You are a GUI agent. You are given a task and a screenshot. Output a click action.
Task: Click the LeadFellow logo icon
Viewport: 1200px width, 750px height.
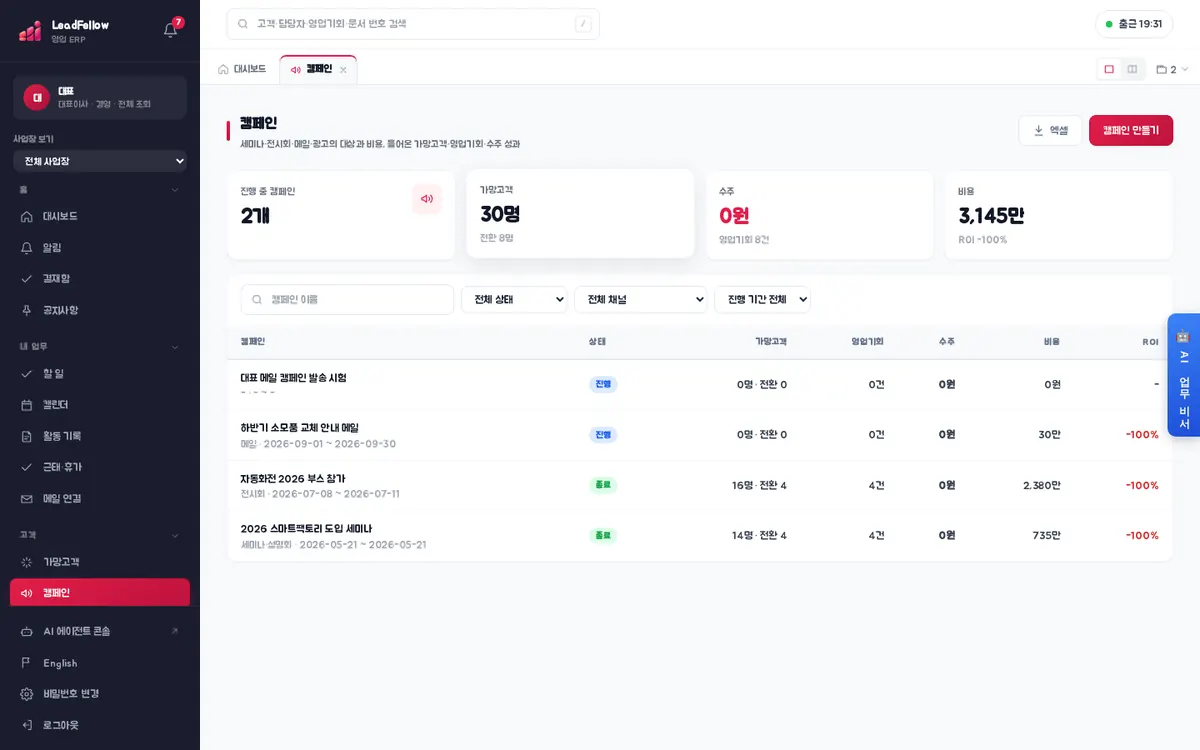(x=29, y=30)
